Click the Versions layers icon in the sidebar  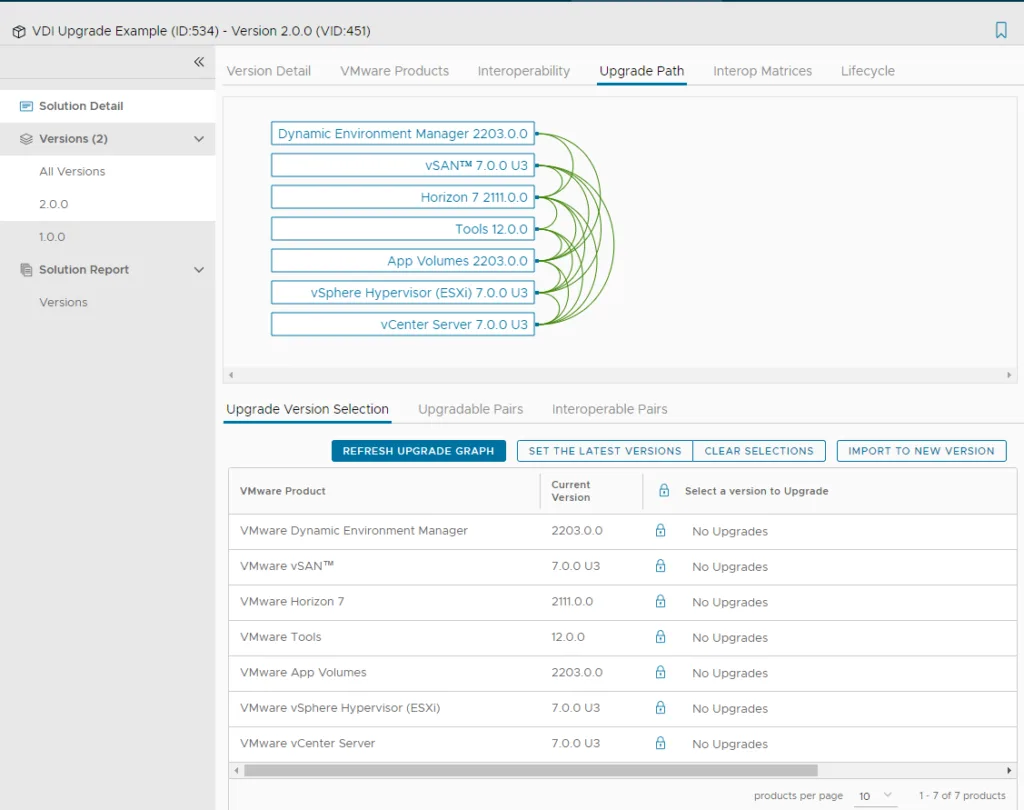(26, 138)
